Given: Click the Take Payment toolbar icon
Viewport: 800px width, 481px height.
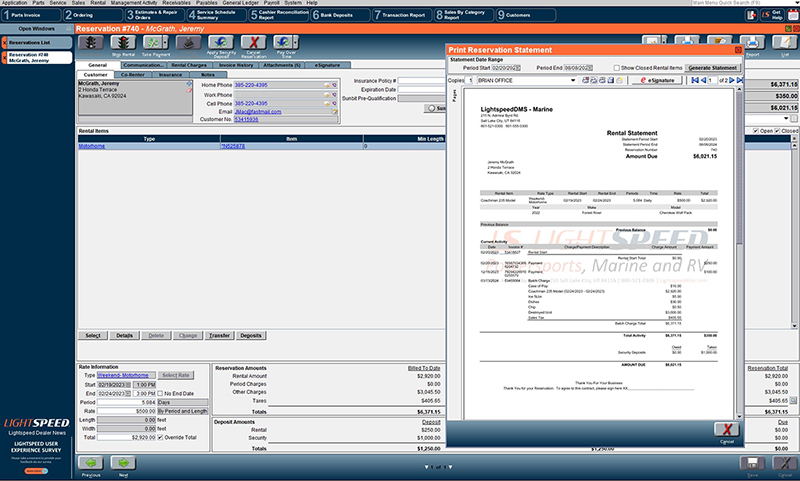Looking at the screenshot, I should [152, 43].
